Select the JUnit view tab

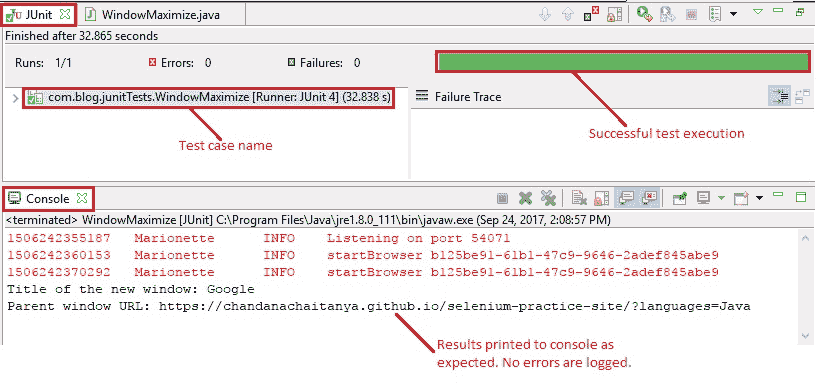tap(38, 15)
